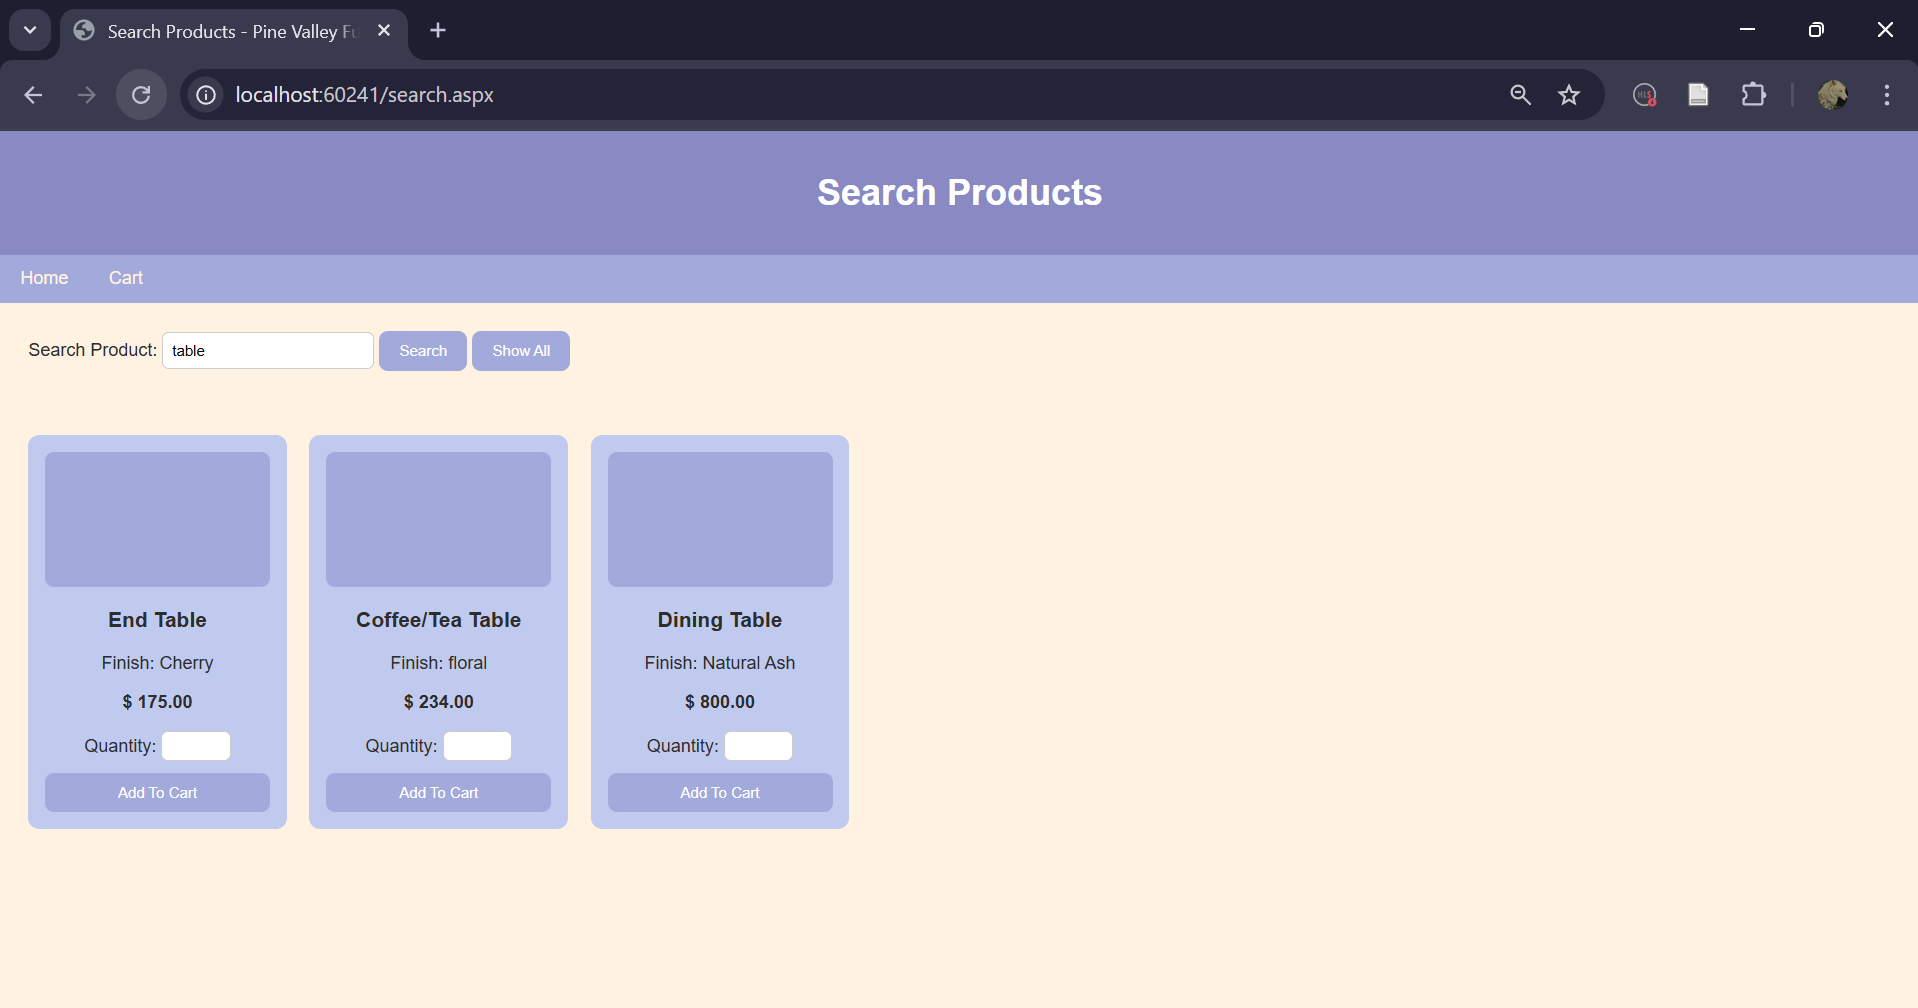The height and width of the screenshot is (1008, 1918).
Task: Open the HLS downloader extension
Action: pyautogui.click(x=1645, y=95)
